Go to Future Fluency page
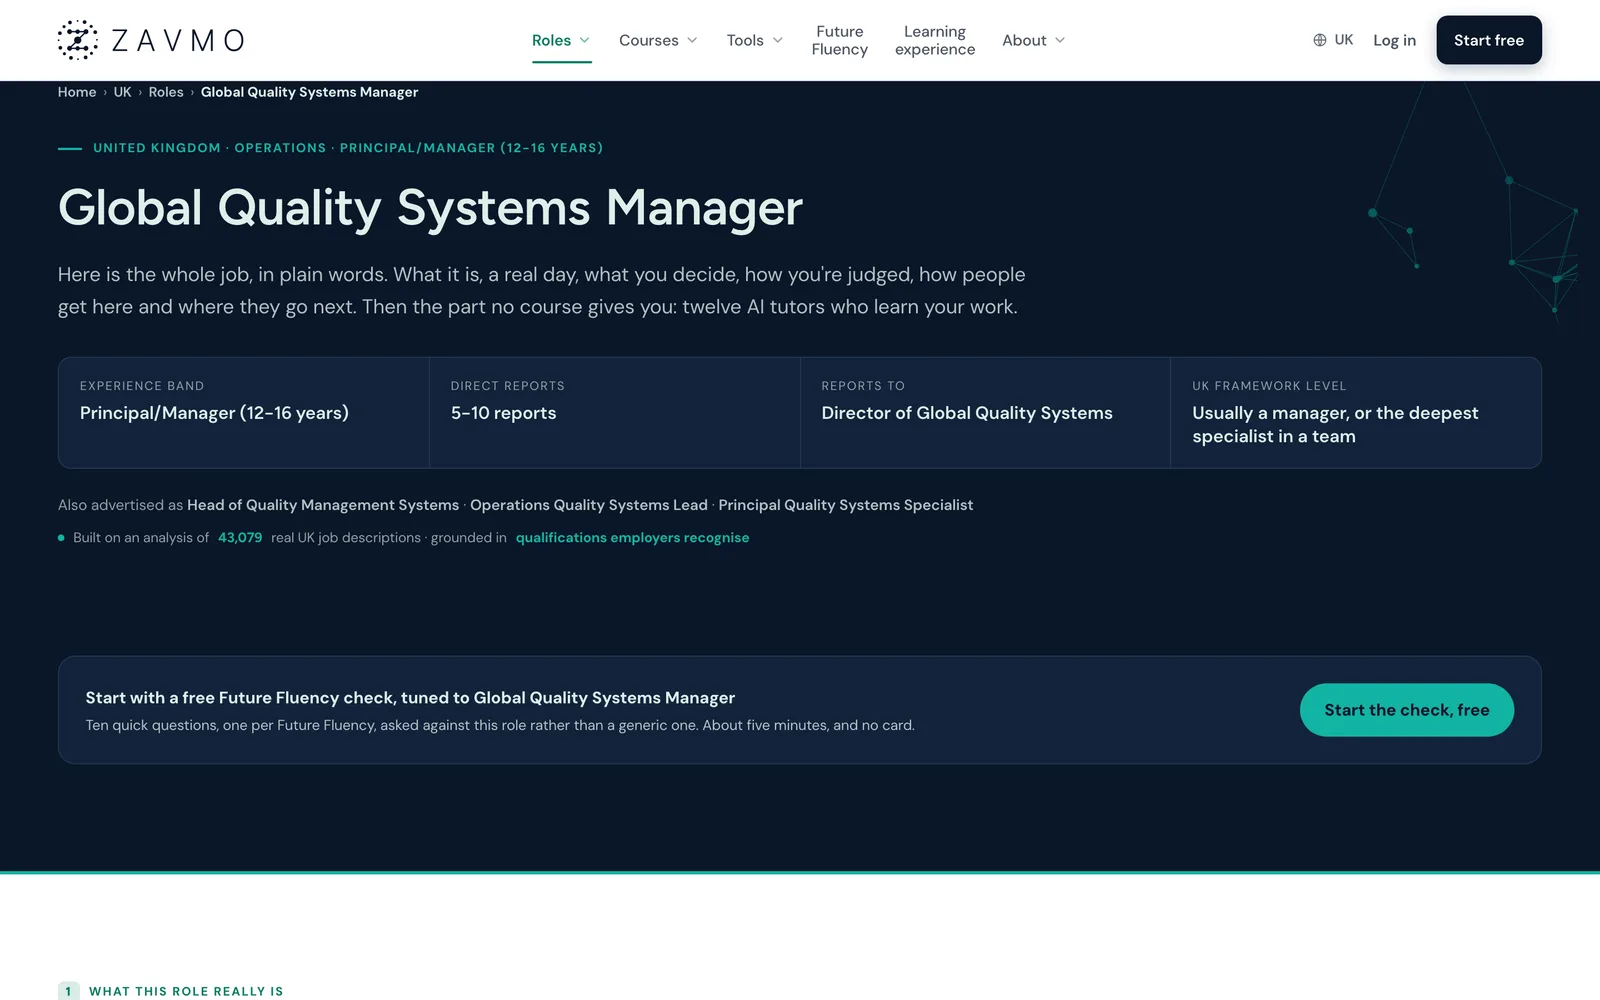The height and width of the screenshot is (1000, 1600). 840,40
